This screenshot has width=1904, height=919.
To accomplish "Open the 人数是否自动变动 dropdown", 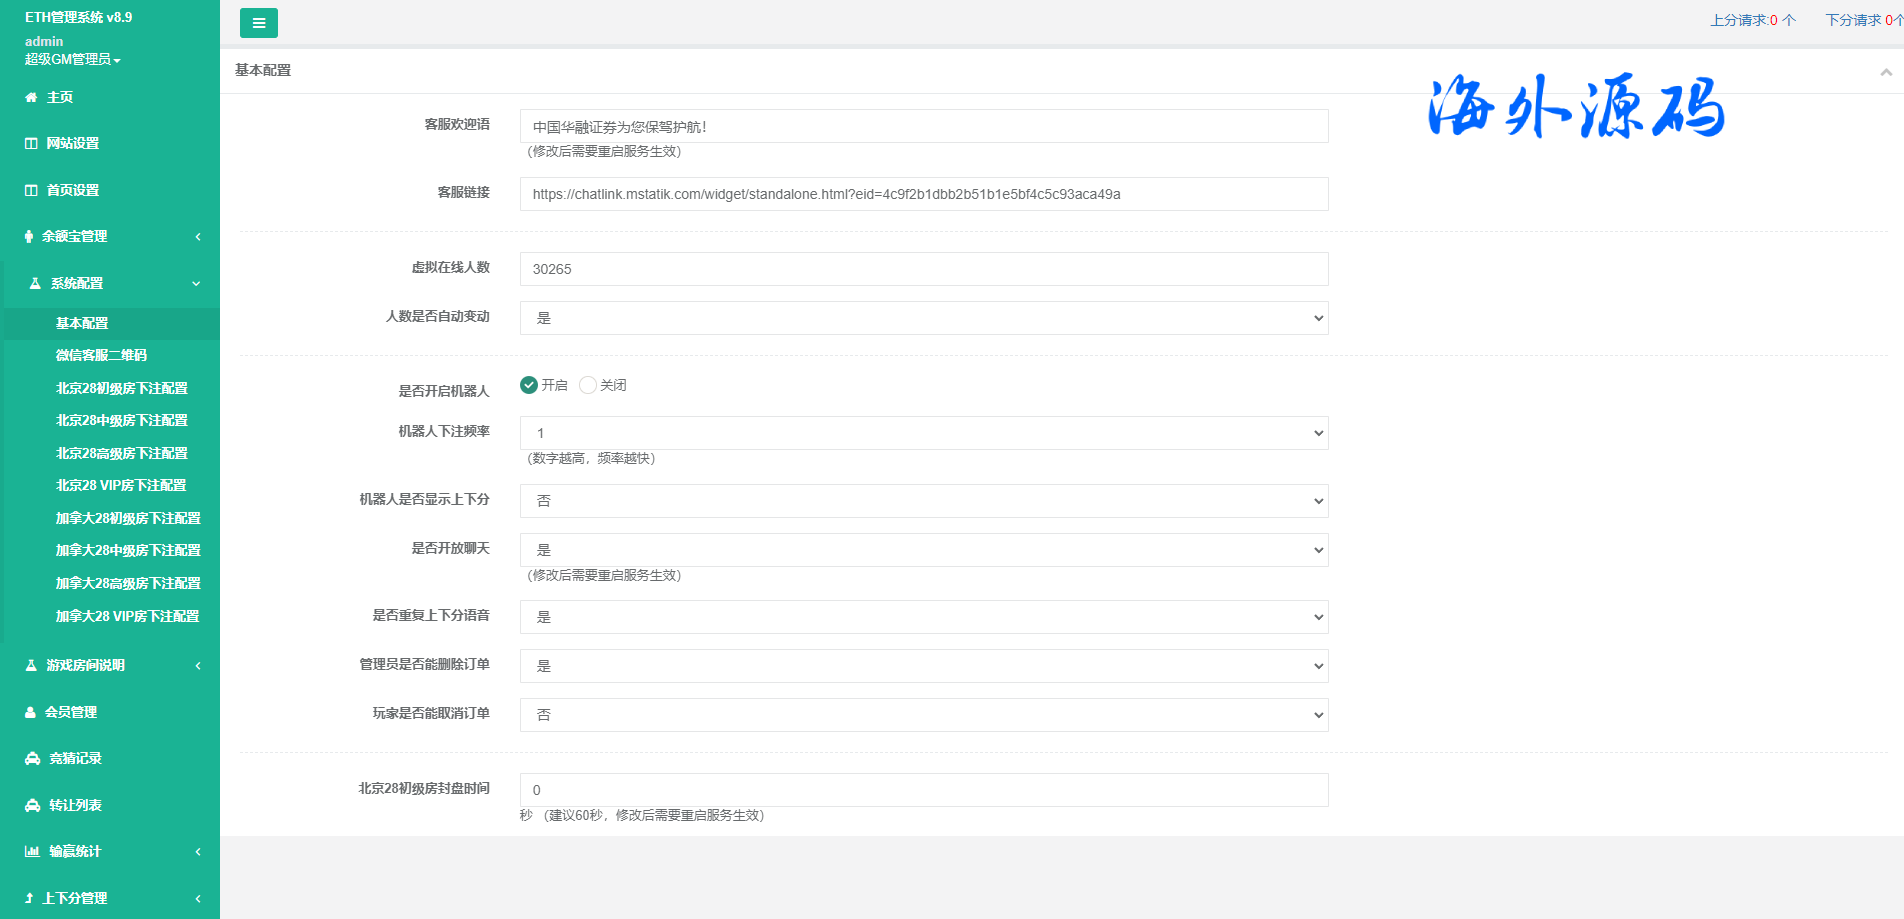I will pyautogui.click(x=923, y=318).
